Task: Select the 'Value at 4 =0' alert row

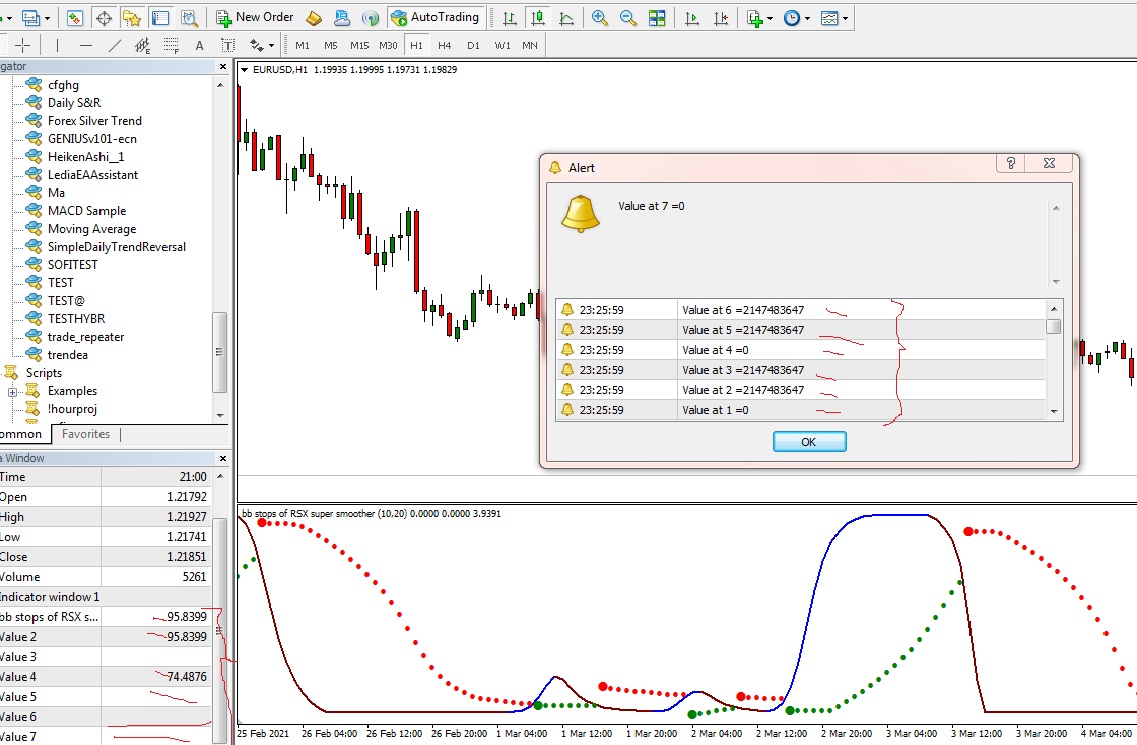Action: click(800, 350)
